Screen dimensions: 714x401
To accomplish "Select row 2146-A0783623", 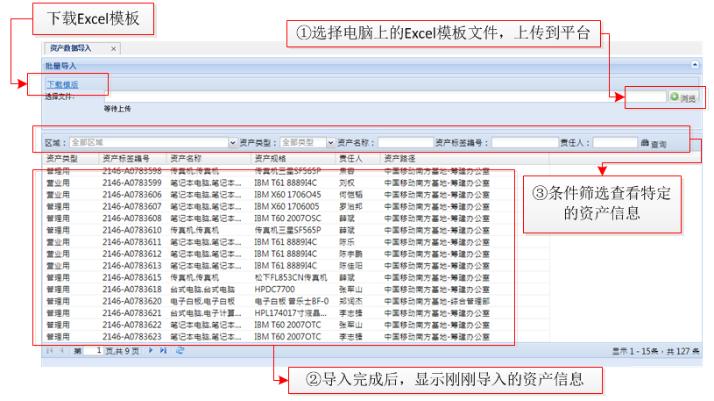I will (296, 337).
